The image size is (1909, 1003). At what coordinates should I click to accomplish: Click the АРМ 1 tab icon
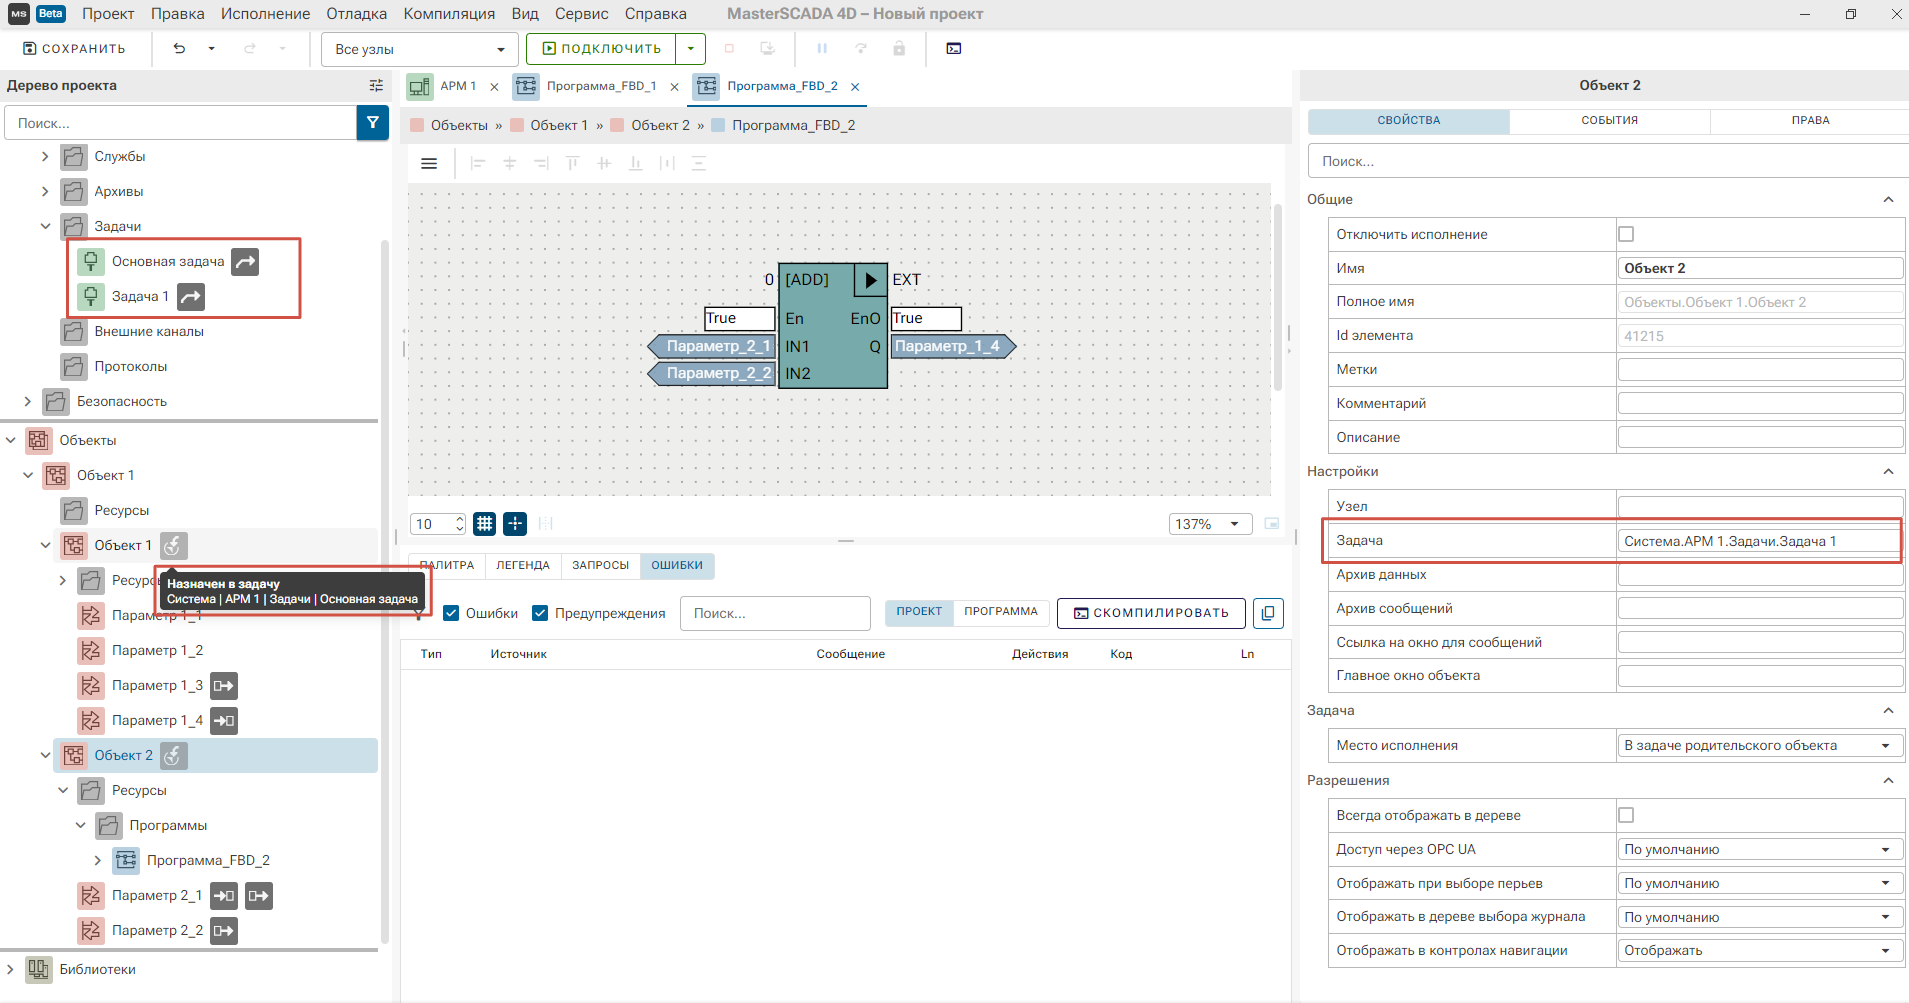pyautogui.click(x=419, y=86)
